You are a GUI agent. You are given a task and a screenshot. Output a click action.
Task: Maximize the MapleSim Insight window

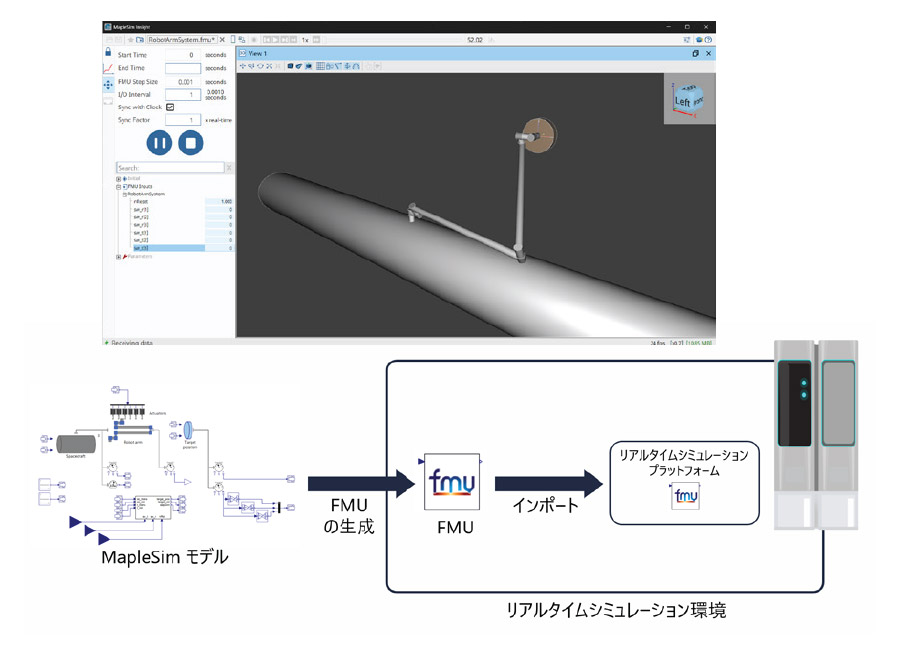tap(687, 26)
